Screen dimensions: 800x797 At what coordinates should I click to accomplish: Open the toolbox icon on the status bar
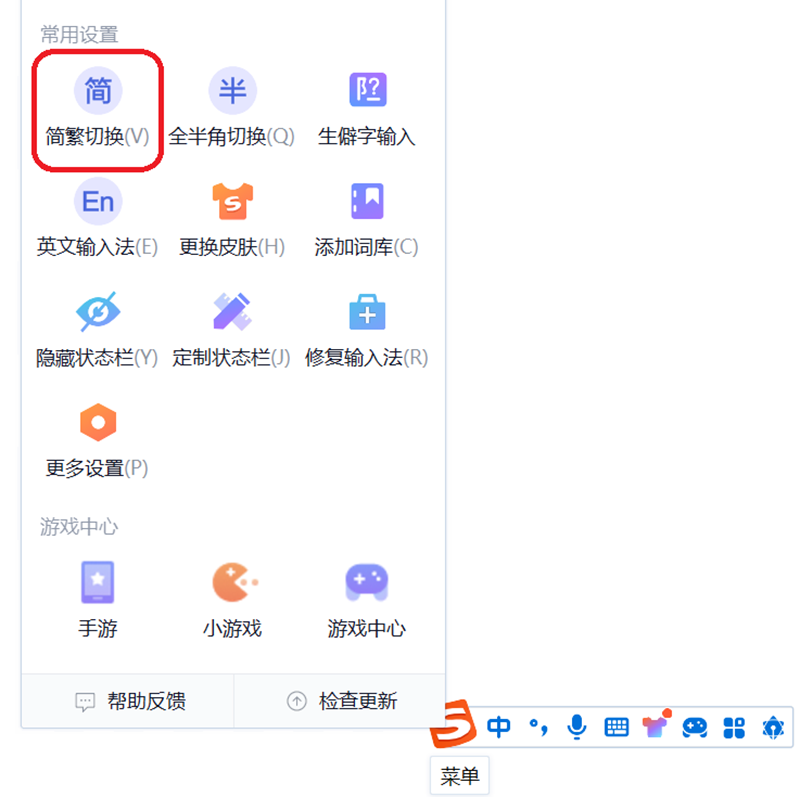tap(733, 728)
